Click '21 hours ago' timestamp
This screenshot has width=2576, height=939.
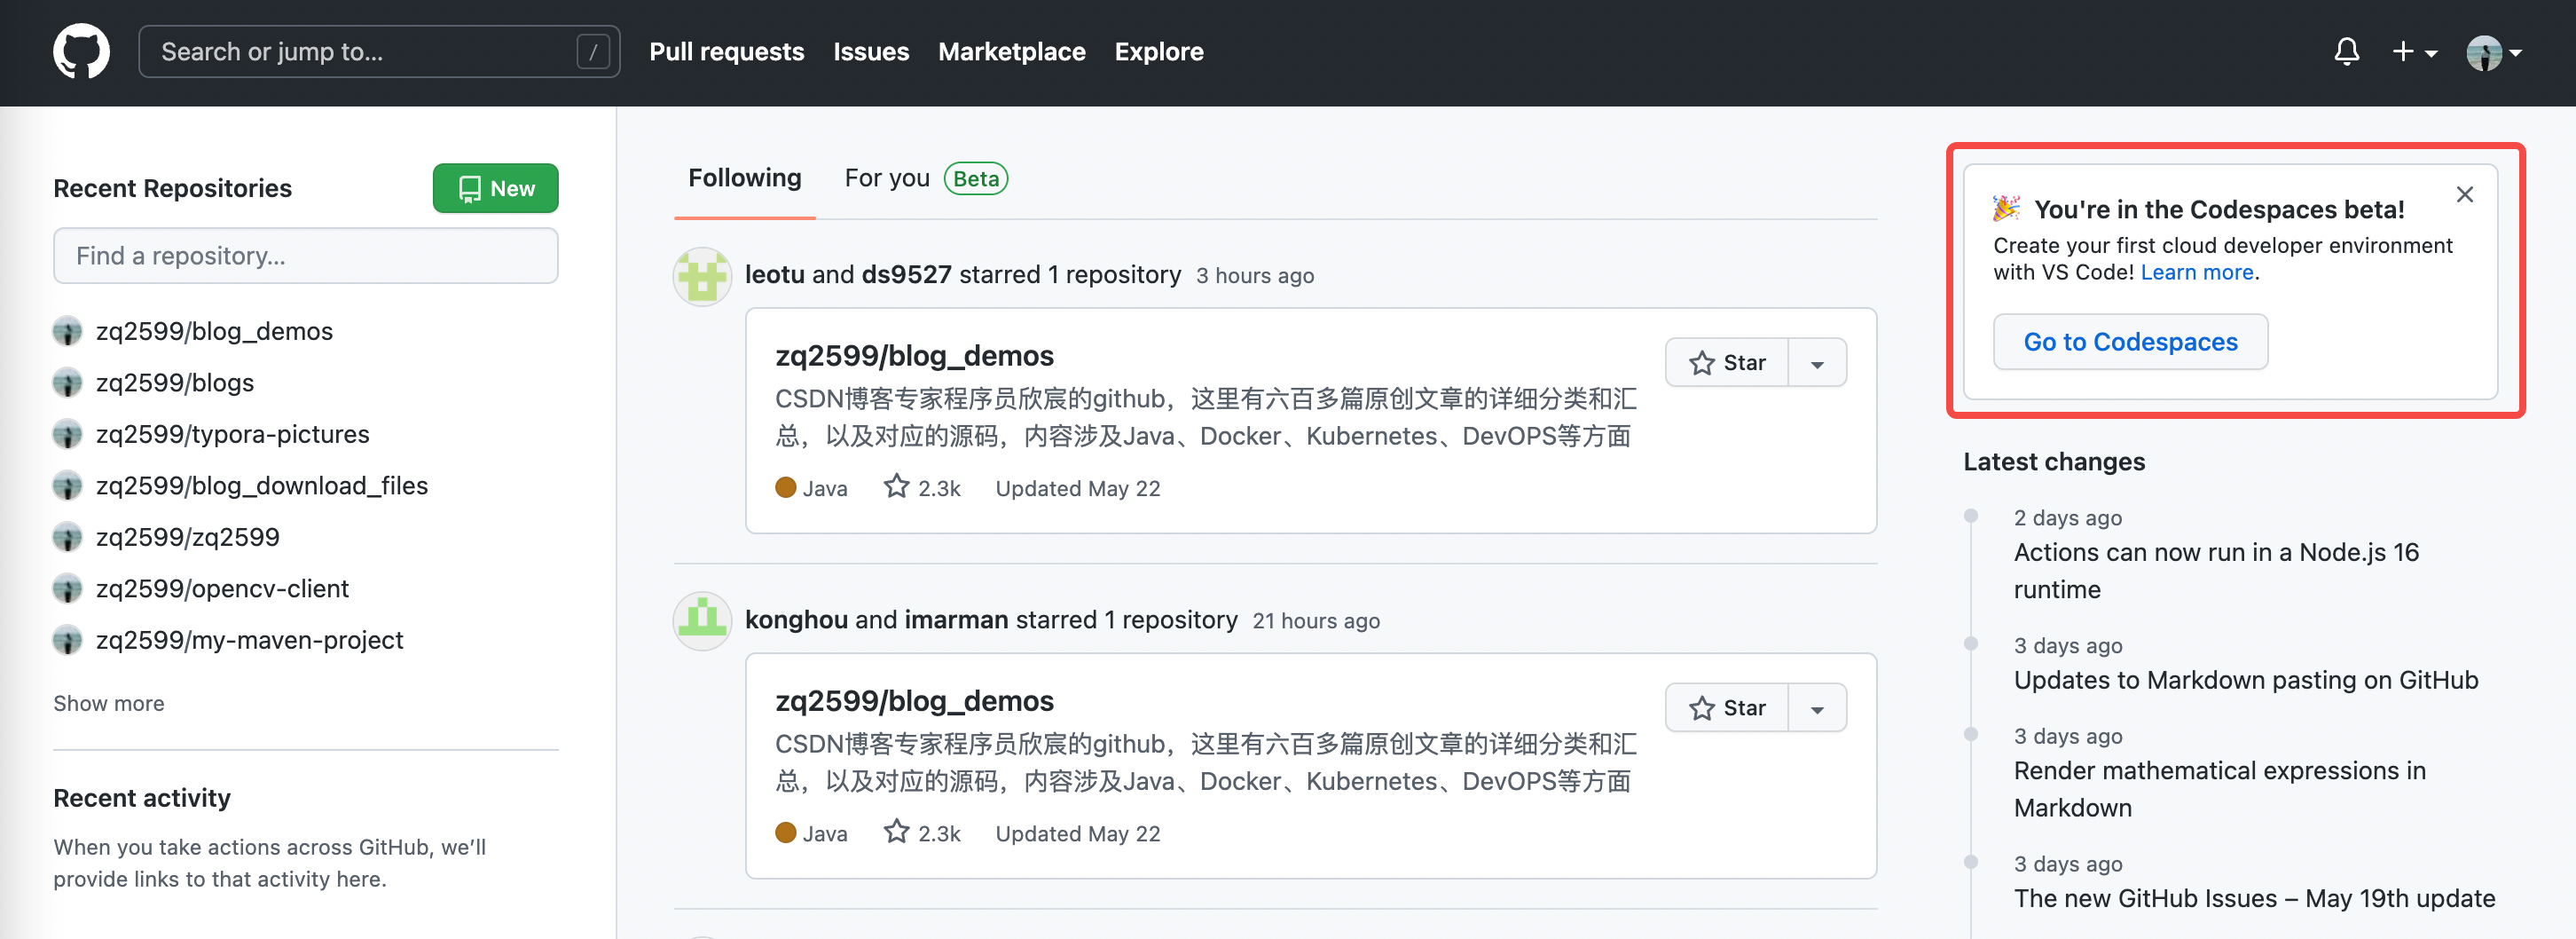coord(1315,620)
